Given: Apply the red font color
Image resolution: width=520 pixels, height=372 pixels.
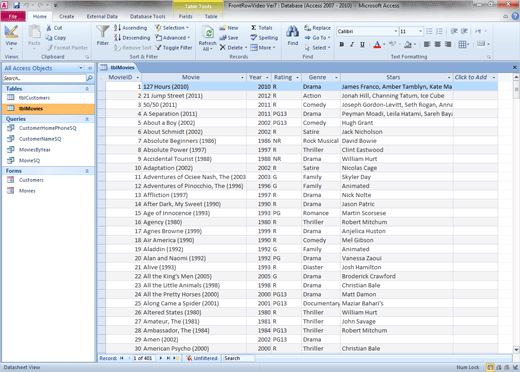Looking at the screenshot, I should tap(377, 44).
